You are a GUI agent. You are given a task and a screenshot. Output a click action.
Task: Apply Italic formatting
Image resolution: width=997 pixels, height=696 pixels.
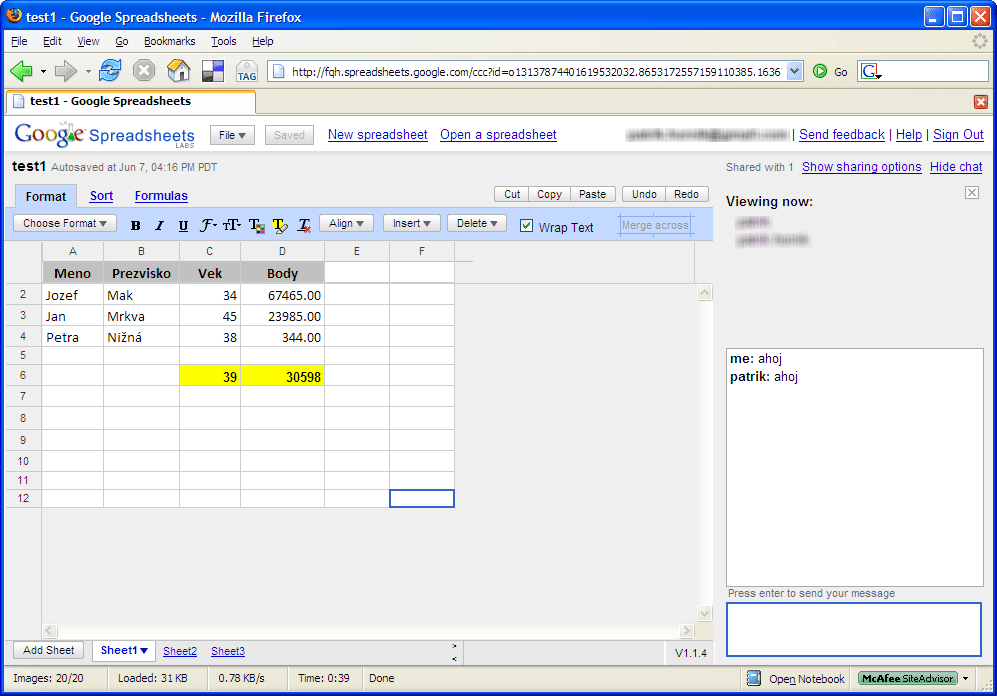159,225
